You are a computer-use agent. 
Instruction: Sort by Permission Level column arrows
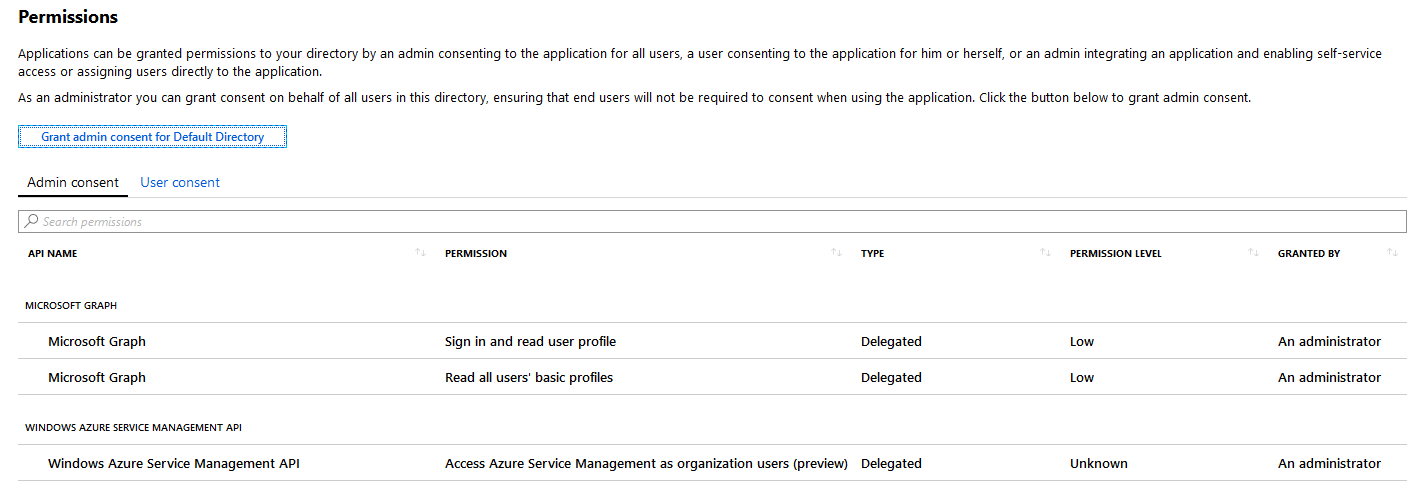1253,253
